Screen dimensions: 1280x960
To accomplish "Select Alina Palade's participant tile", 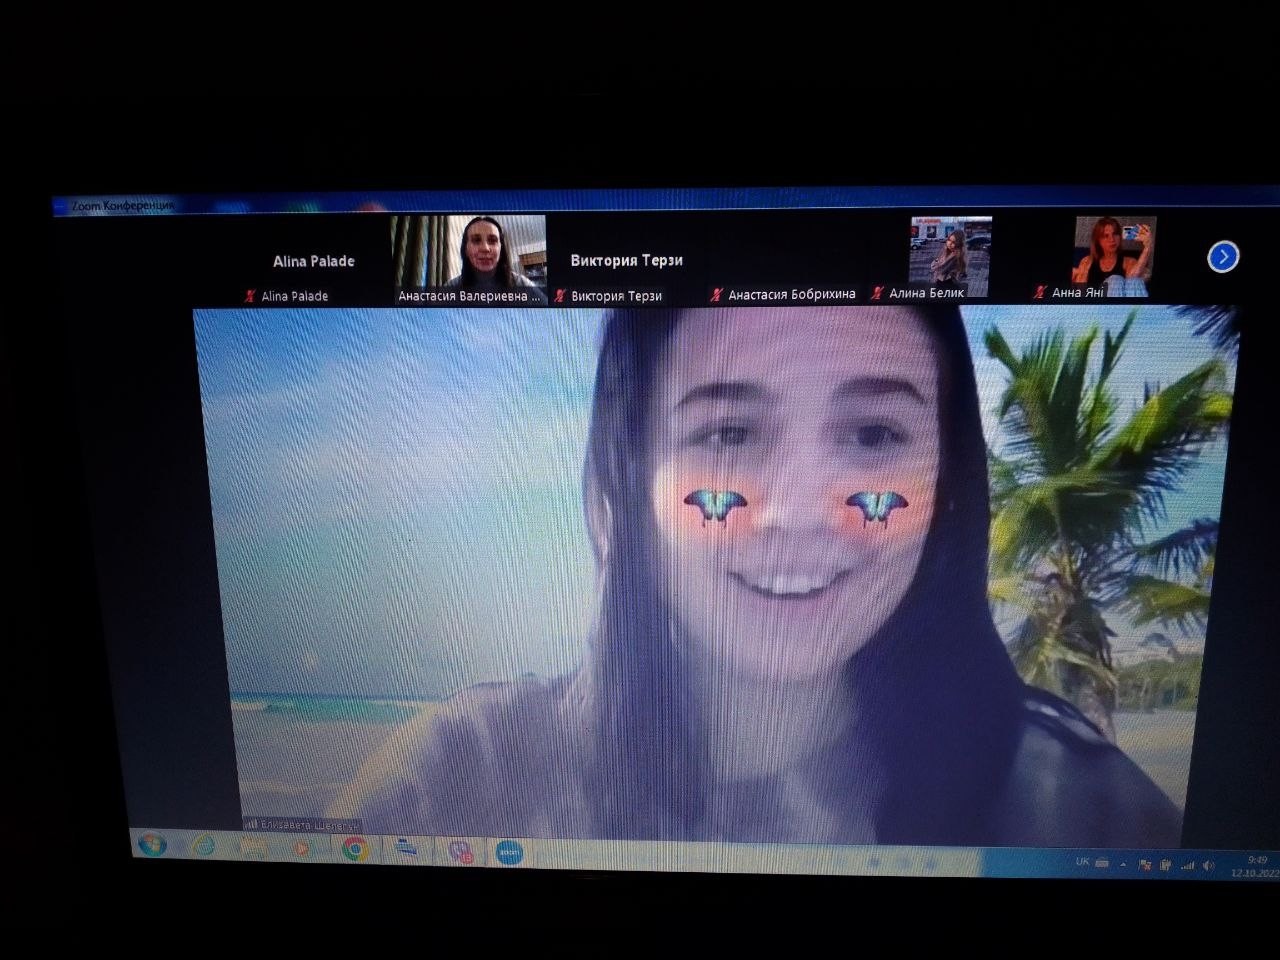I will coord(313,261).
